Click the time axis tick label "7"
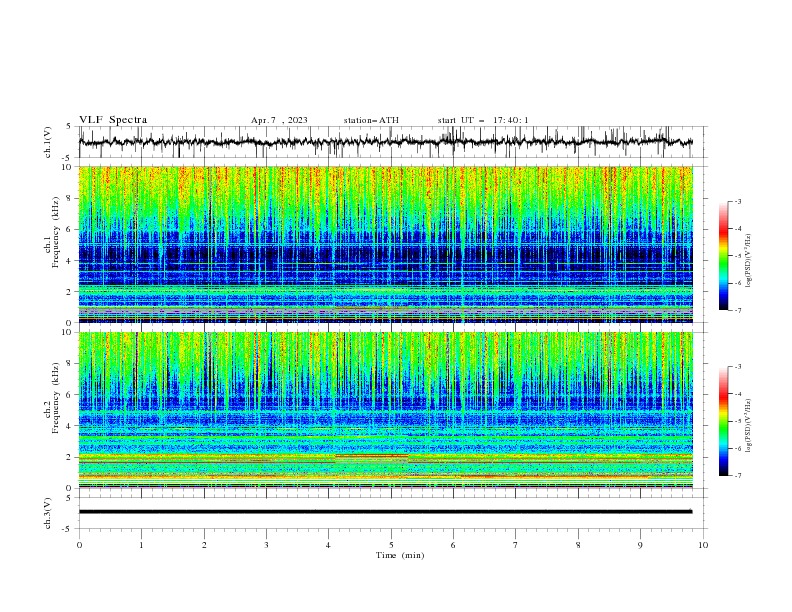Viewport: 792px width, 612px height. click(x=516, y=545)
